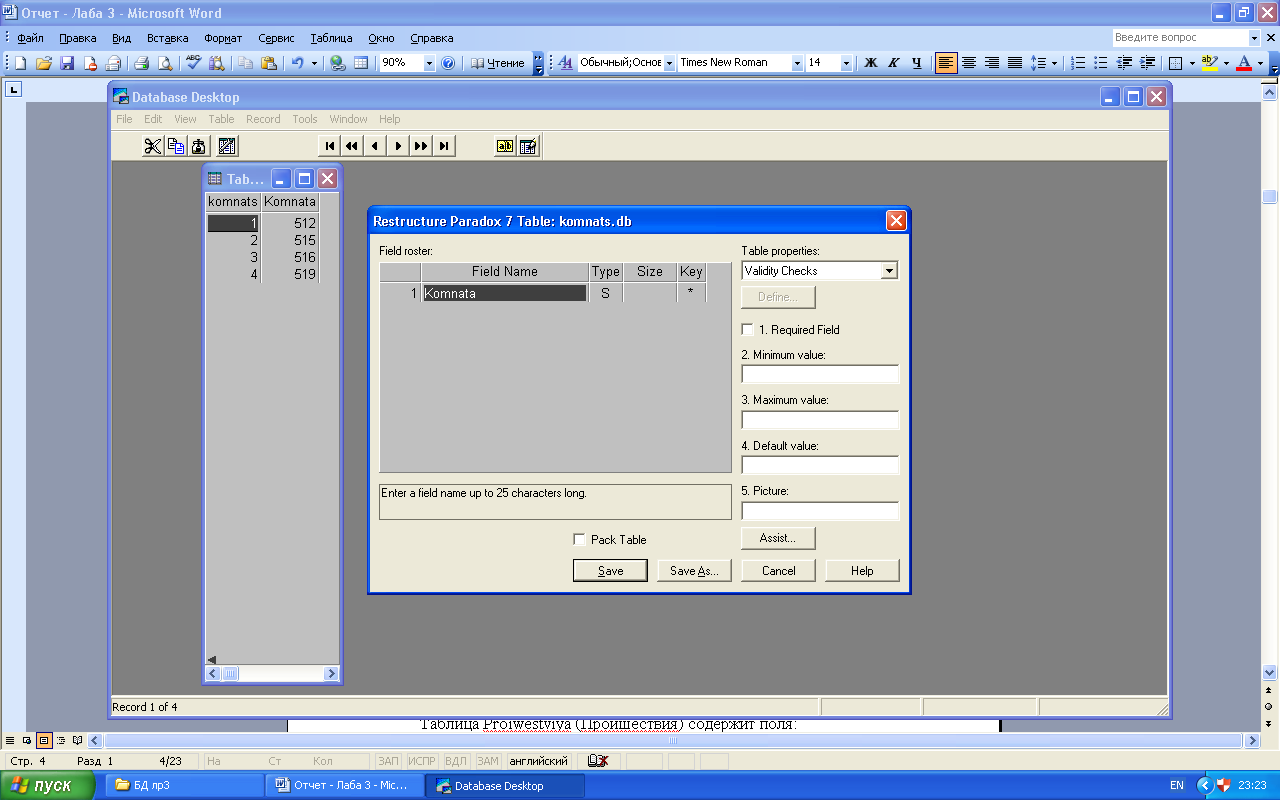1280x800 pixels.
Task: Click Cancel in the Restructure dialog
Action: [778, 571]
